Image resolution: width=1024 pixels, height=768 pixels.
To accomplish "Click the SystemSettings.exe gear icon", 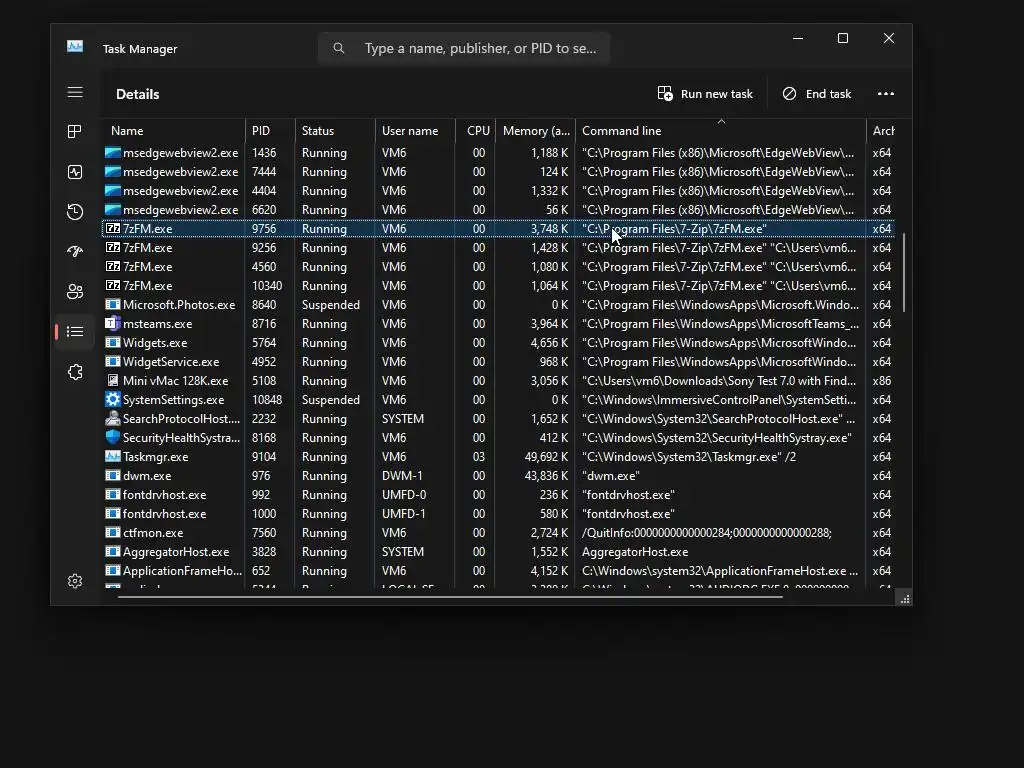I will coord(113,399).
